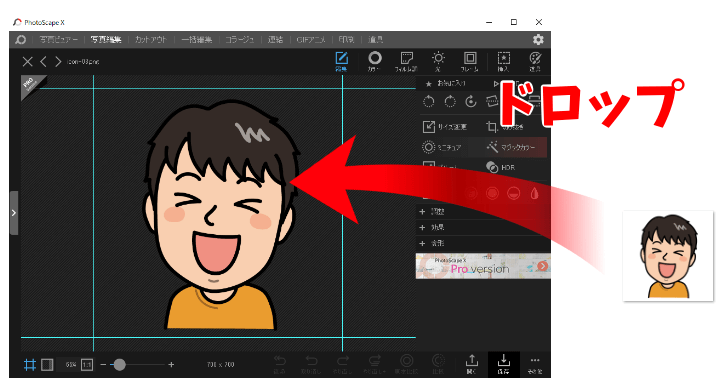Switch to 印刷 print tab
Screen dimensions: 720x388
point(346,40)
